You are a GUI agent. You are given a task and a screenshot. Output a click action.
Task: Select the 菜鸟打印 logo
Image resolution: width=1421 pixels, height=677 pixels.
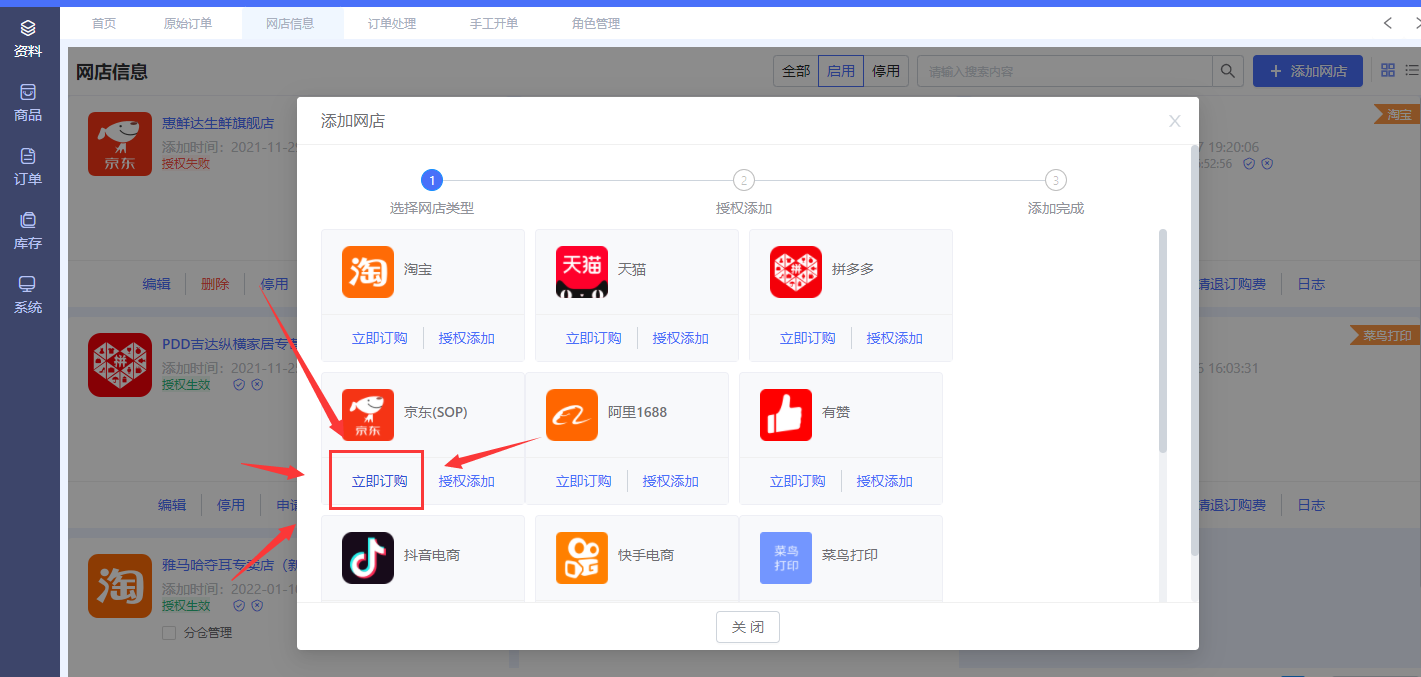(786, 558)
